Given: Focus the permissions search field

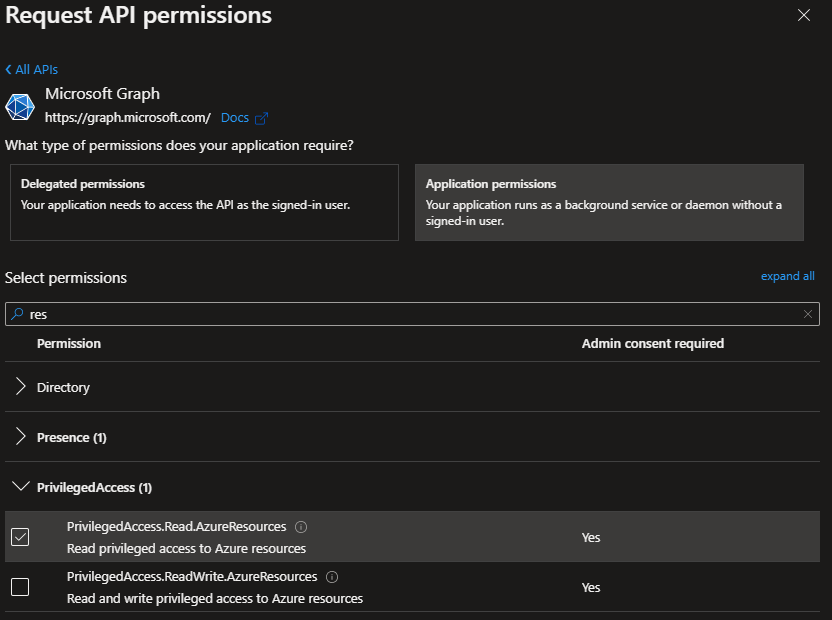Looking at the screenshot, I should pyautogui.click(x=412, y=314).
